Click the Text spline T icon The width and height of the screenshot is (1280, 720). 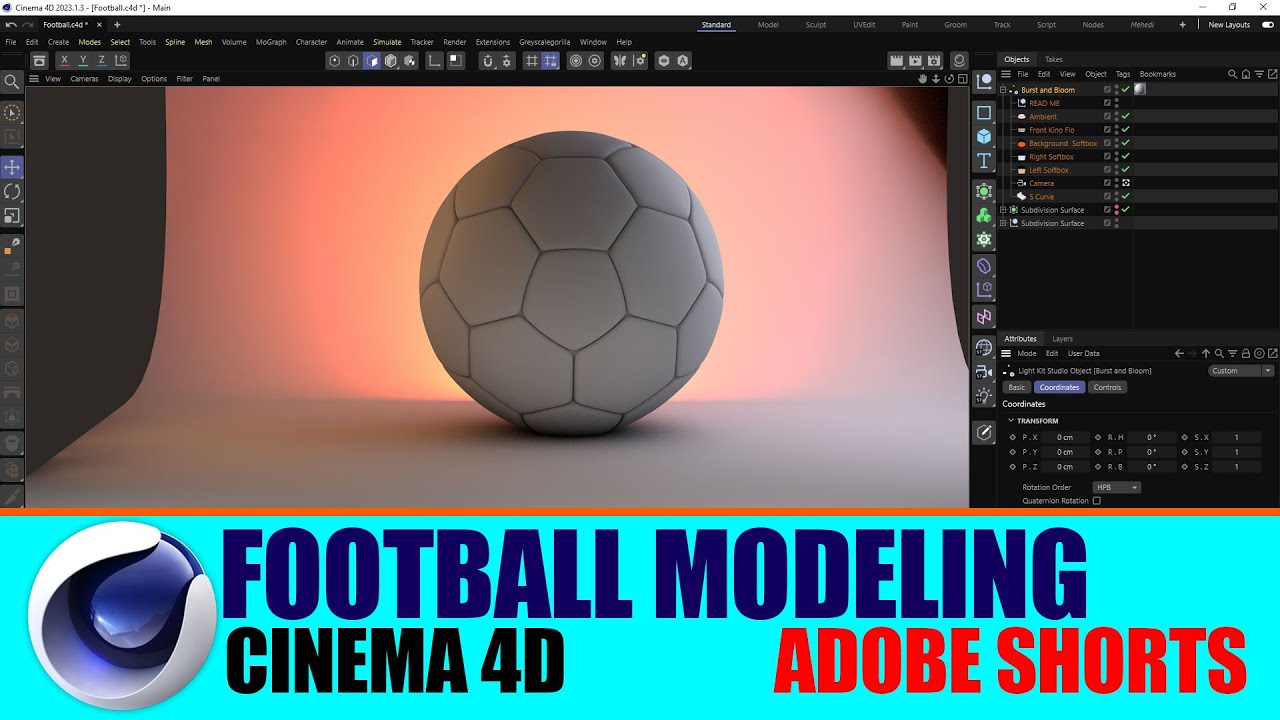tap(984, 161)
